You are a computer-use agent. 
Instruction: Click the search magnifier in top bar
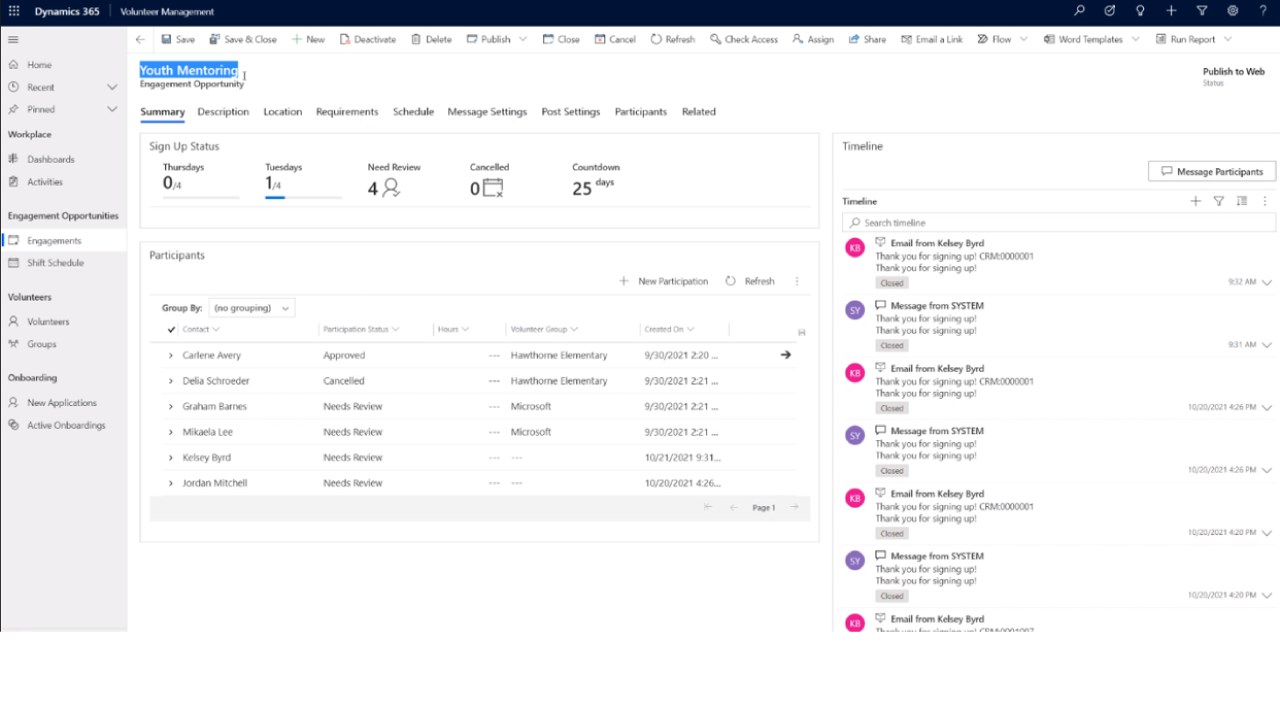(x=1079, y=11)
